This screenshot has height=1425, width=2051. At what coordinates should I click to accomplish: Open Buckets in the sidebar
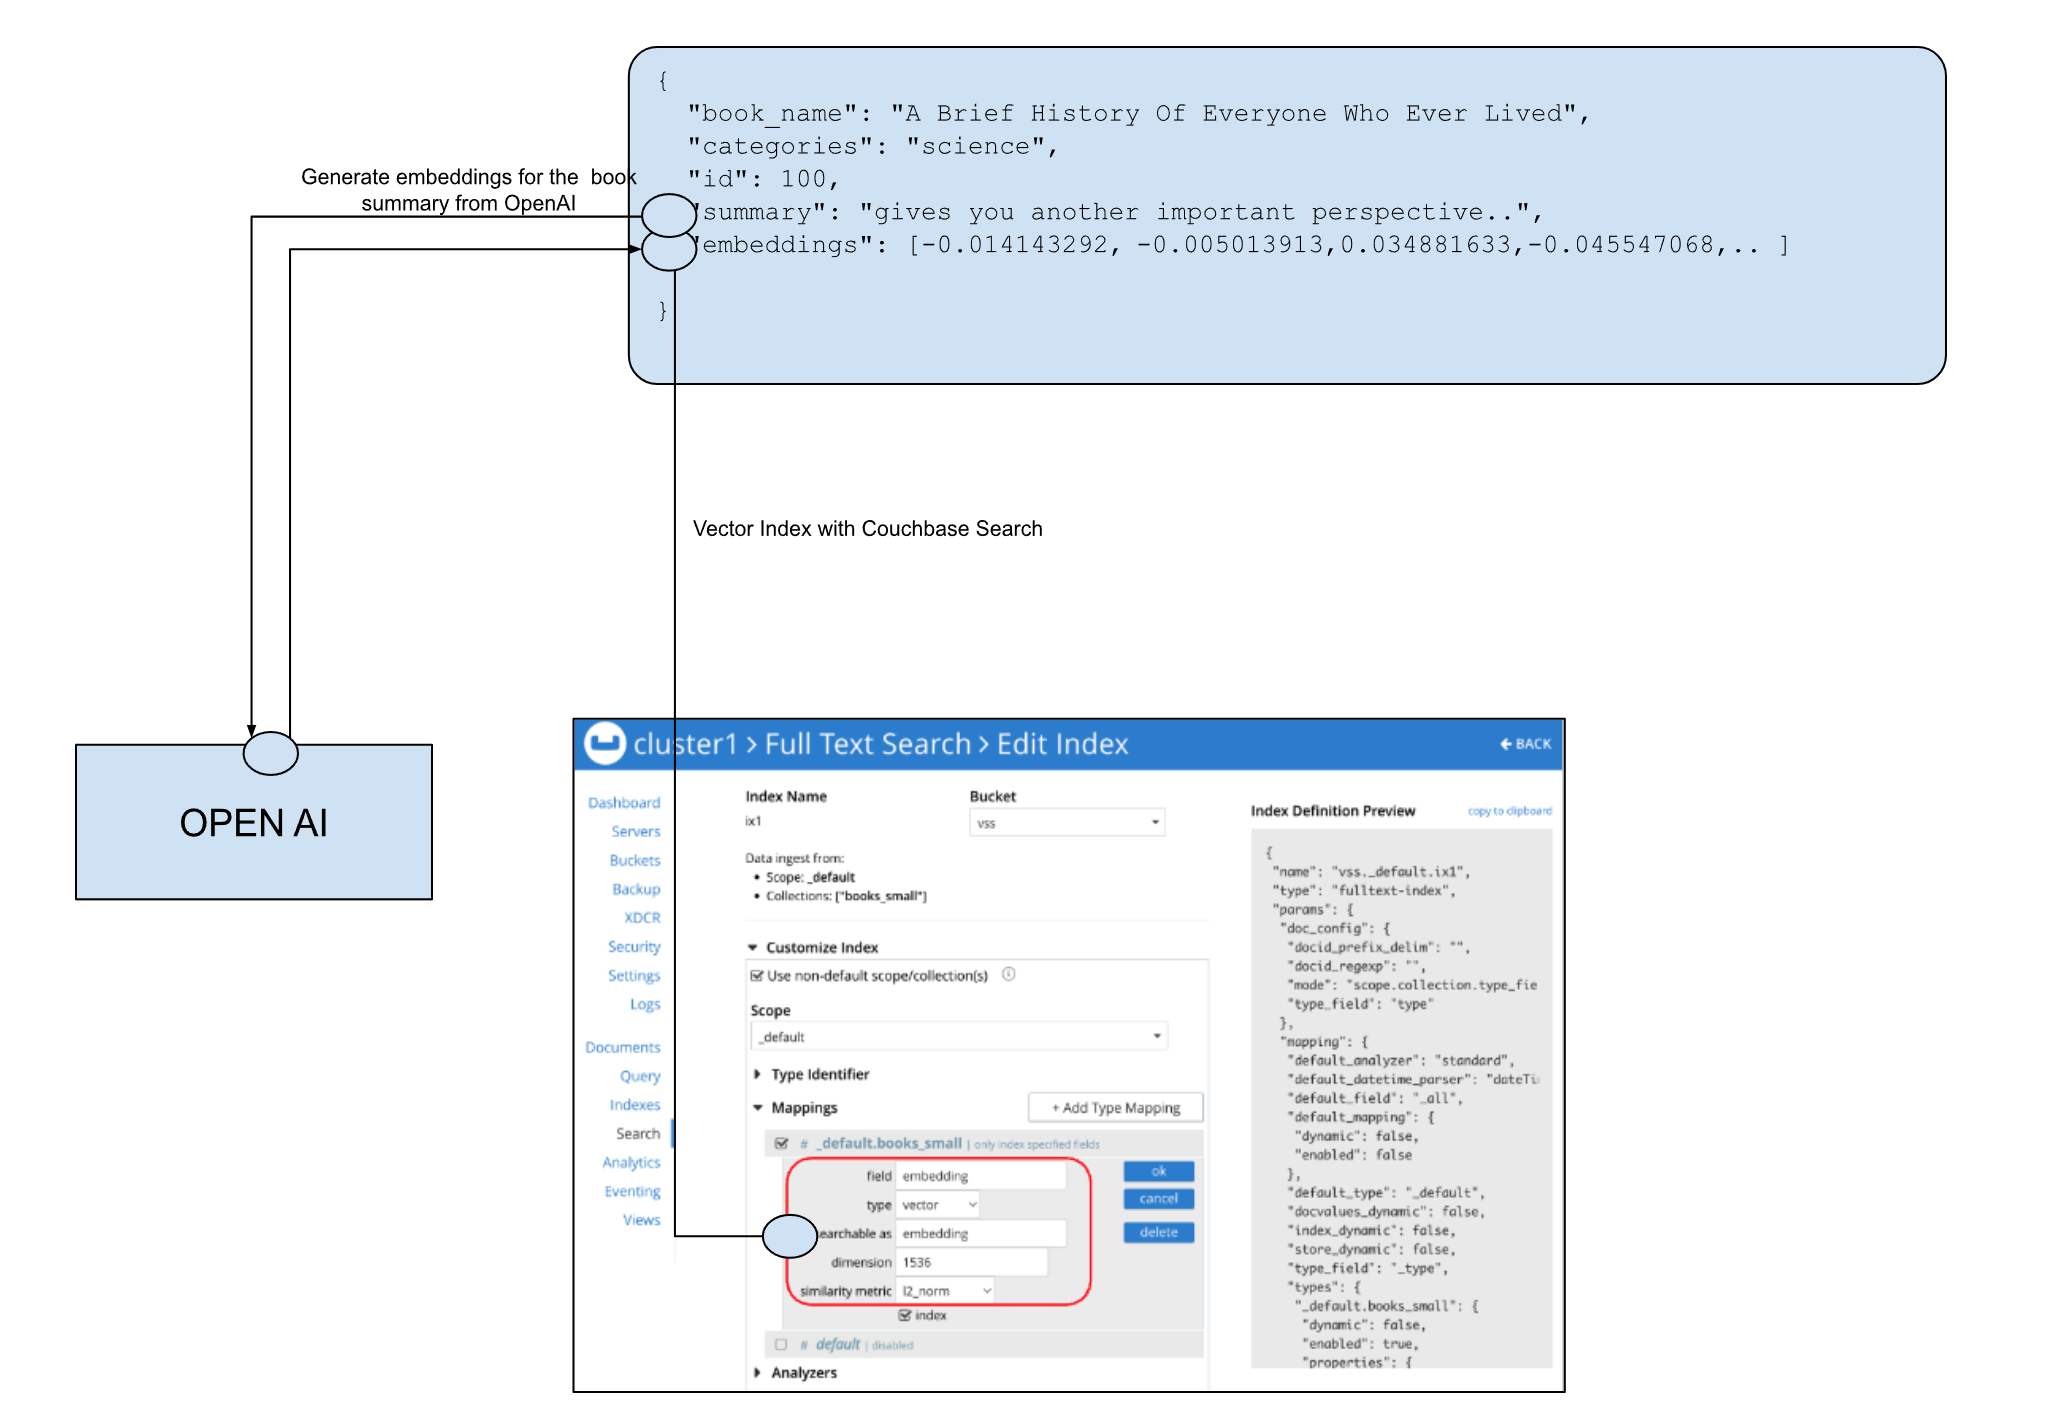(x=635, y=861)
